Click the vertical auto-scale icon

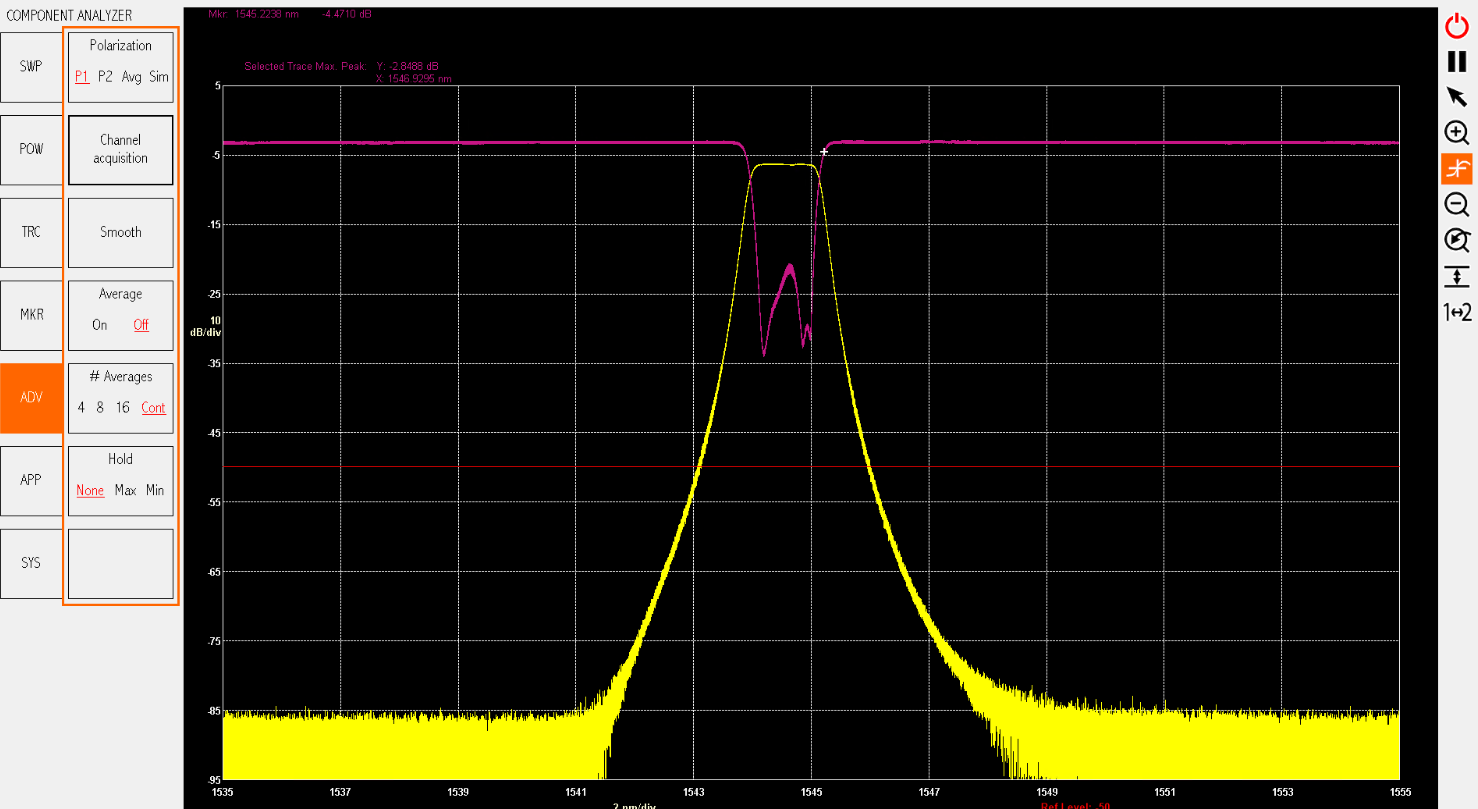[x=1457, y=276]
